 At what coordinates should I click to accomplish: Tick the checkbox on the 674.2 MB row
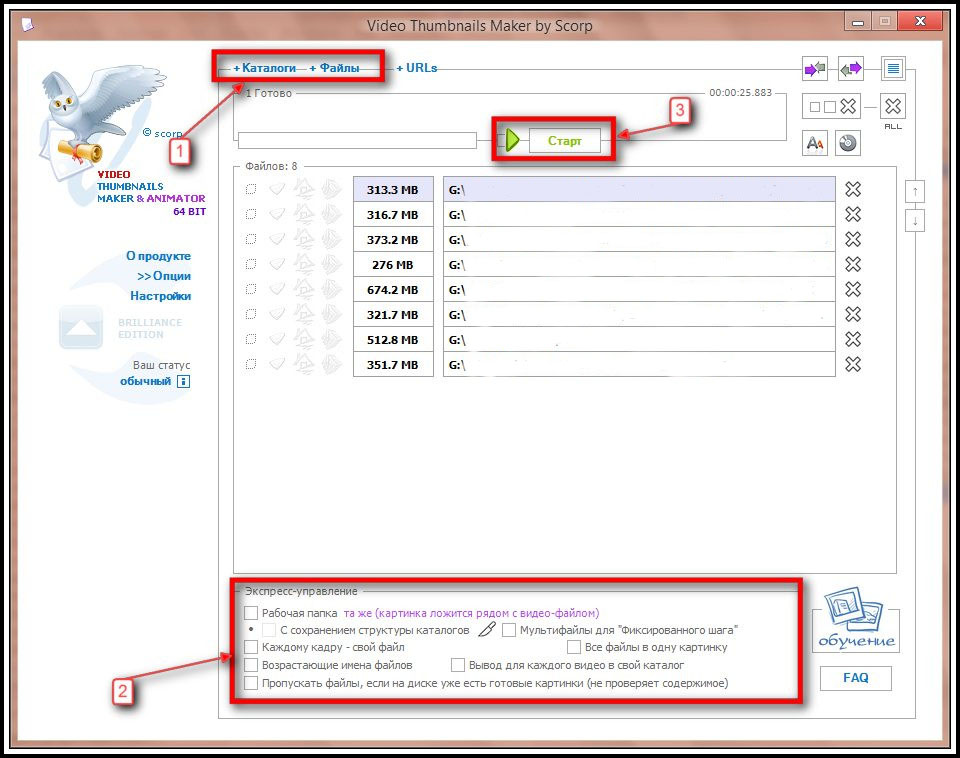[x=251, y=289]
